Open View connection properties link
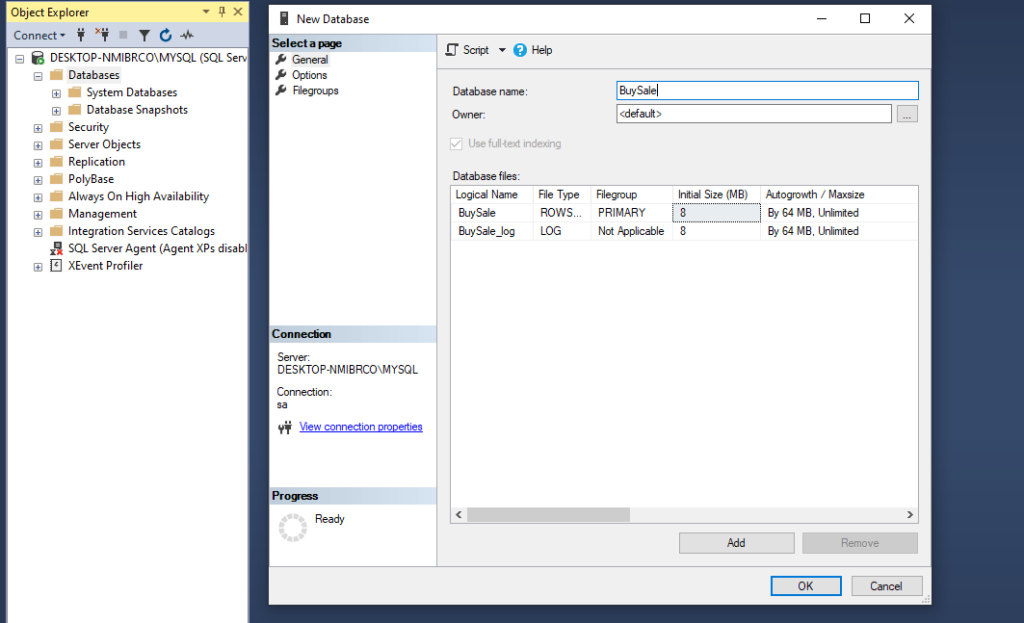The height and width of the screenshot is (623, 1024). (x=361, y=426)
